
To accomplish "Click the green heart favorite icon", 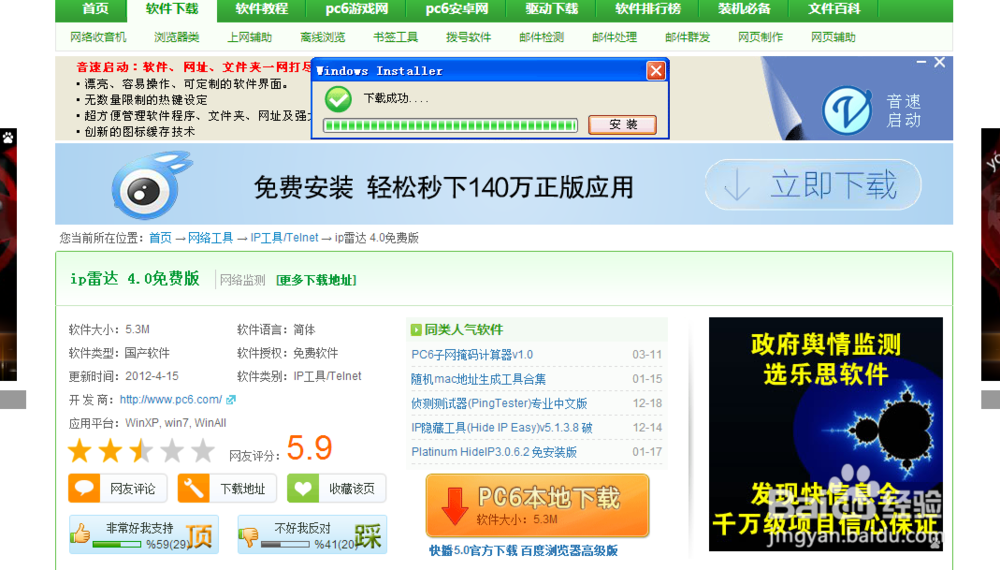I will pyautogui.click(x=303, y=488).
